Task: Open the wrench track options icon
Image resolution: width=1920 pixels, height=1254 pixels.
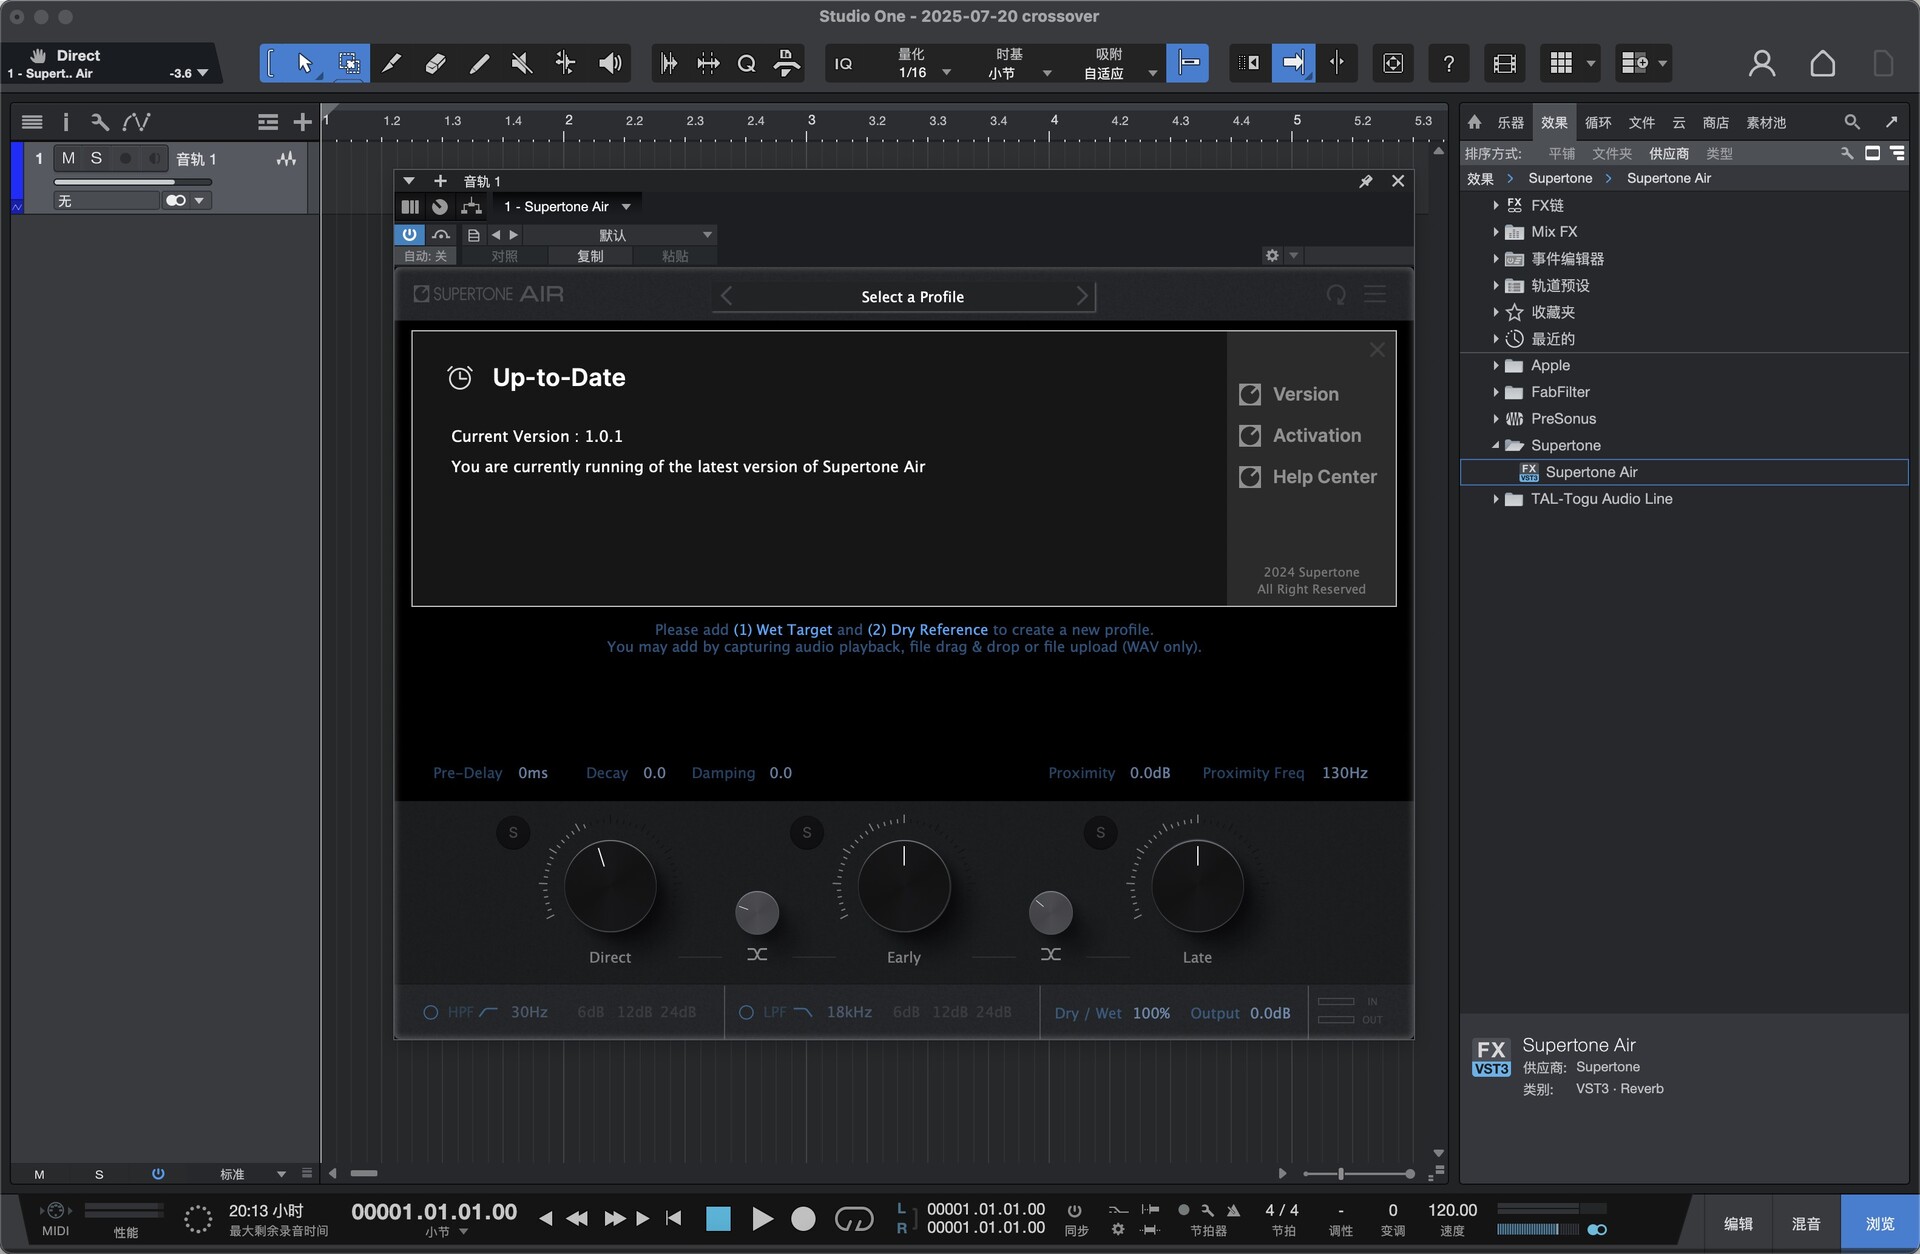Action: (x=99, y=122)
